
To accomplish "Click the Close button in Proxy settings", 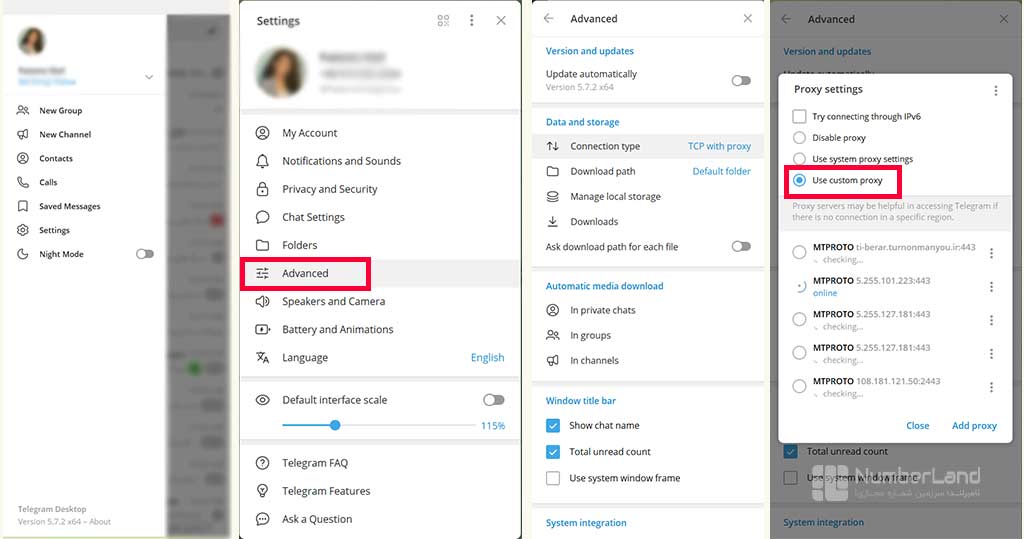I will click(x=918, y=425).
